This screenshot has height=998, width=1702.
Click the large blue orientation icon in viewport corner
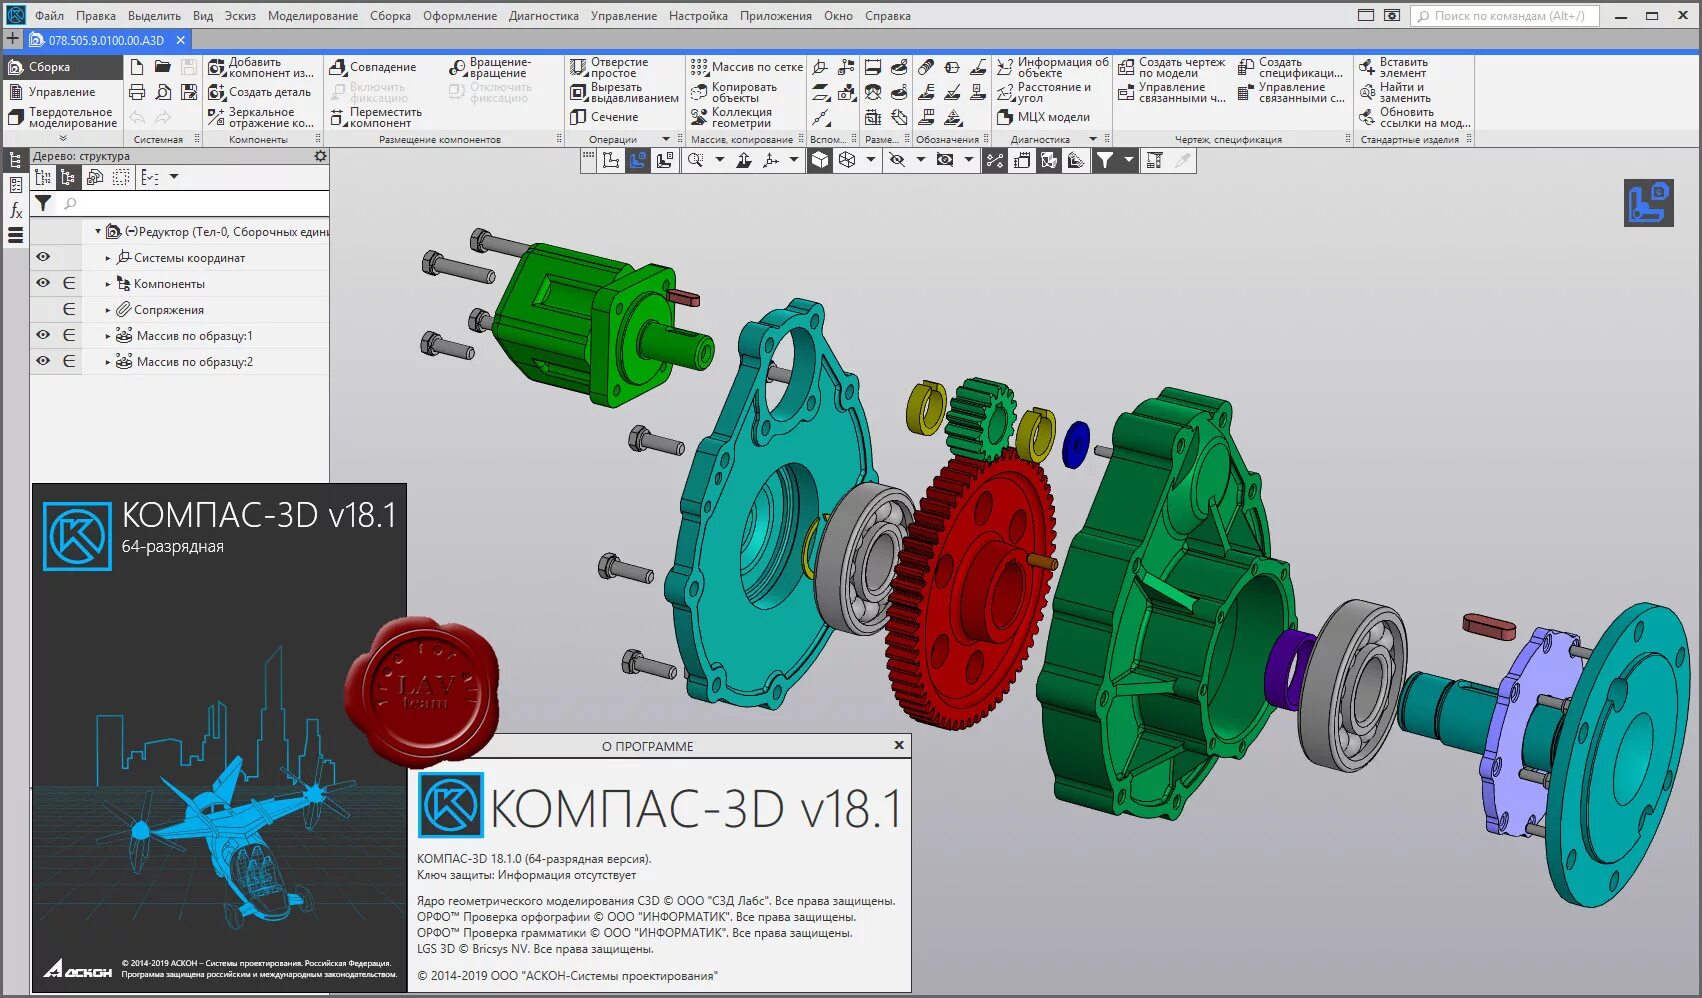(x=1648, y=203)
